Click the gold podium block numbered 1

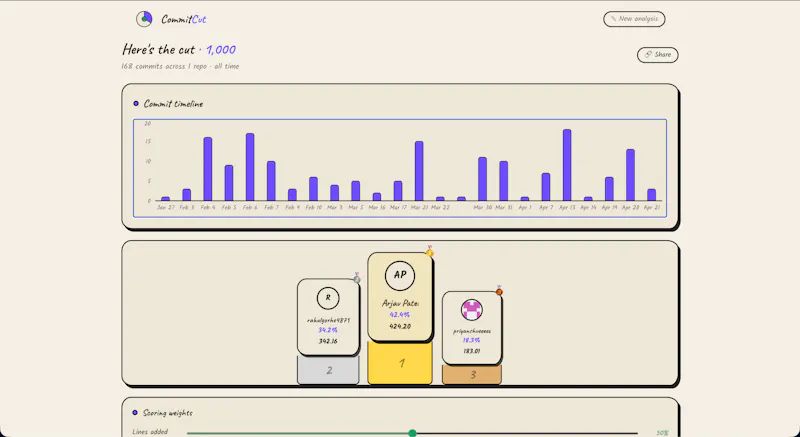coord(400,363)
